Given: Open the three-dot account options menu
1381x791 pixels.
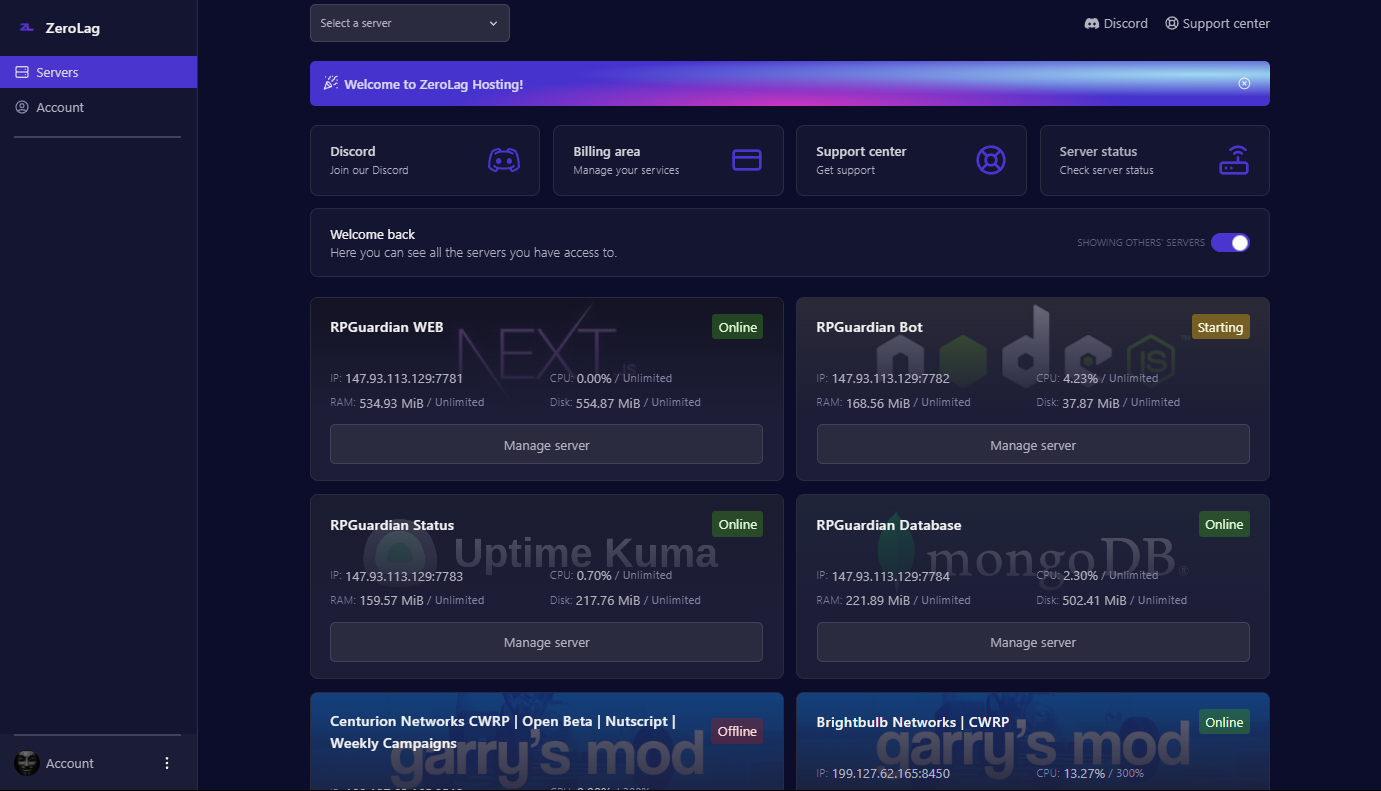Looking at the screenshot, I should click(x=167, y=763).
